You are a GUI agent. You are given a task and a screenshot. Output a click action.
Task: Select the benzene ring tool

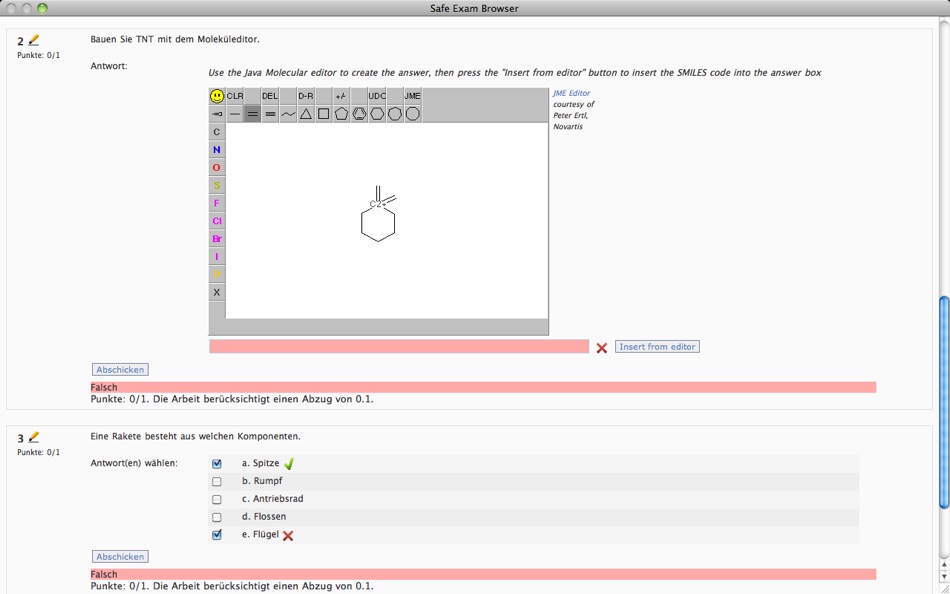359,114
